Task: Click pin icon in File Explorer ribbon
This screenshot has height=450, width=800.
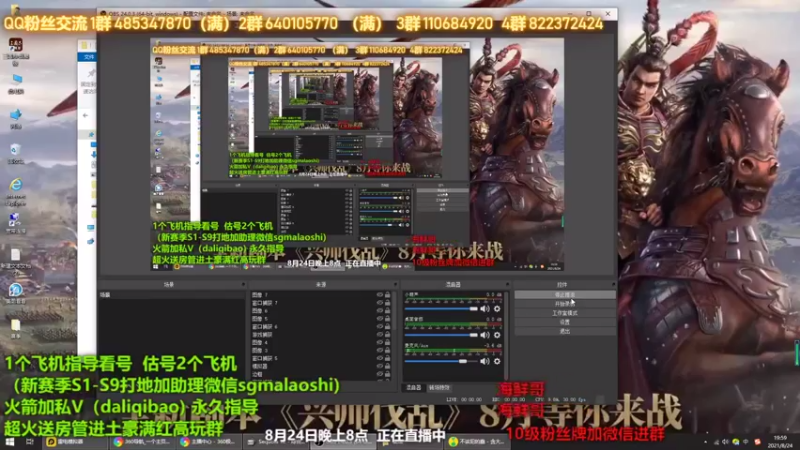Action: pyautogui.click(x=91, y=73)
